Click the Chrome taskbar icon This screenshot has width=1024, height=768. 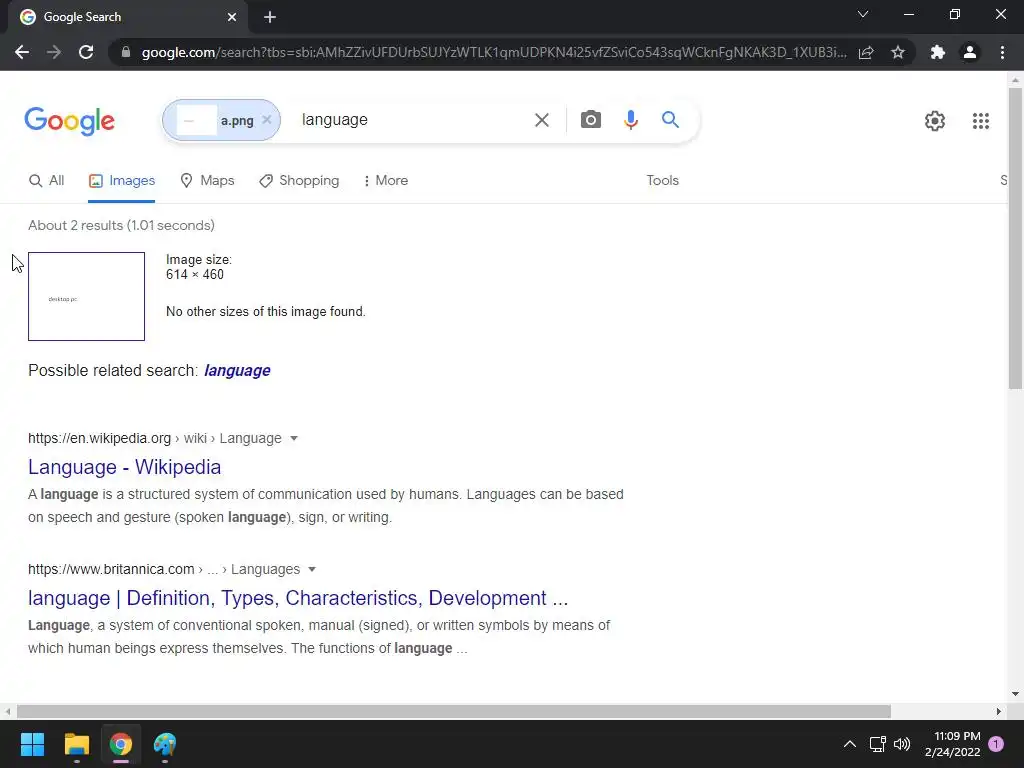[x=121, y=744]
